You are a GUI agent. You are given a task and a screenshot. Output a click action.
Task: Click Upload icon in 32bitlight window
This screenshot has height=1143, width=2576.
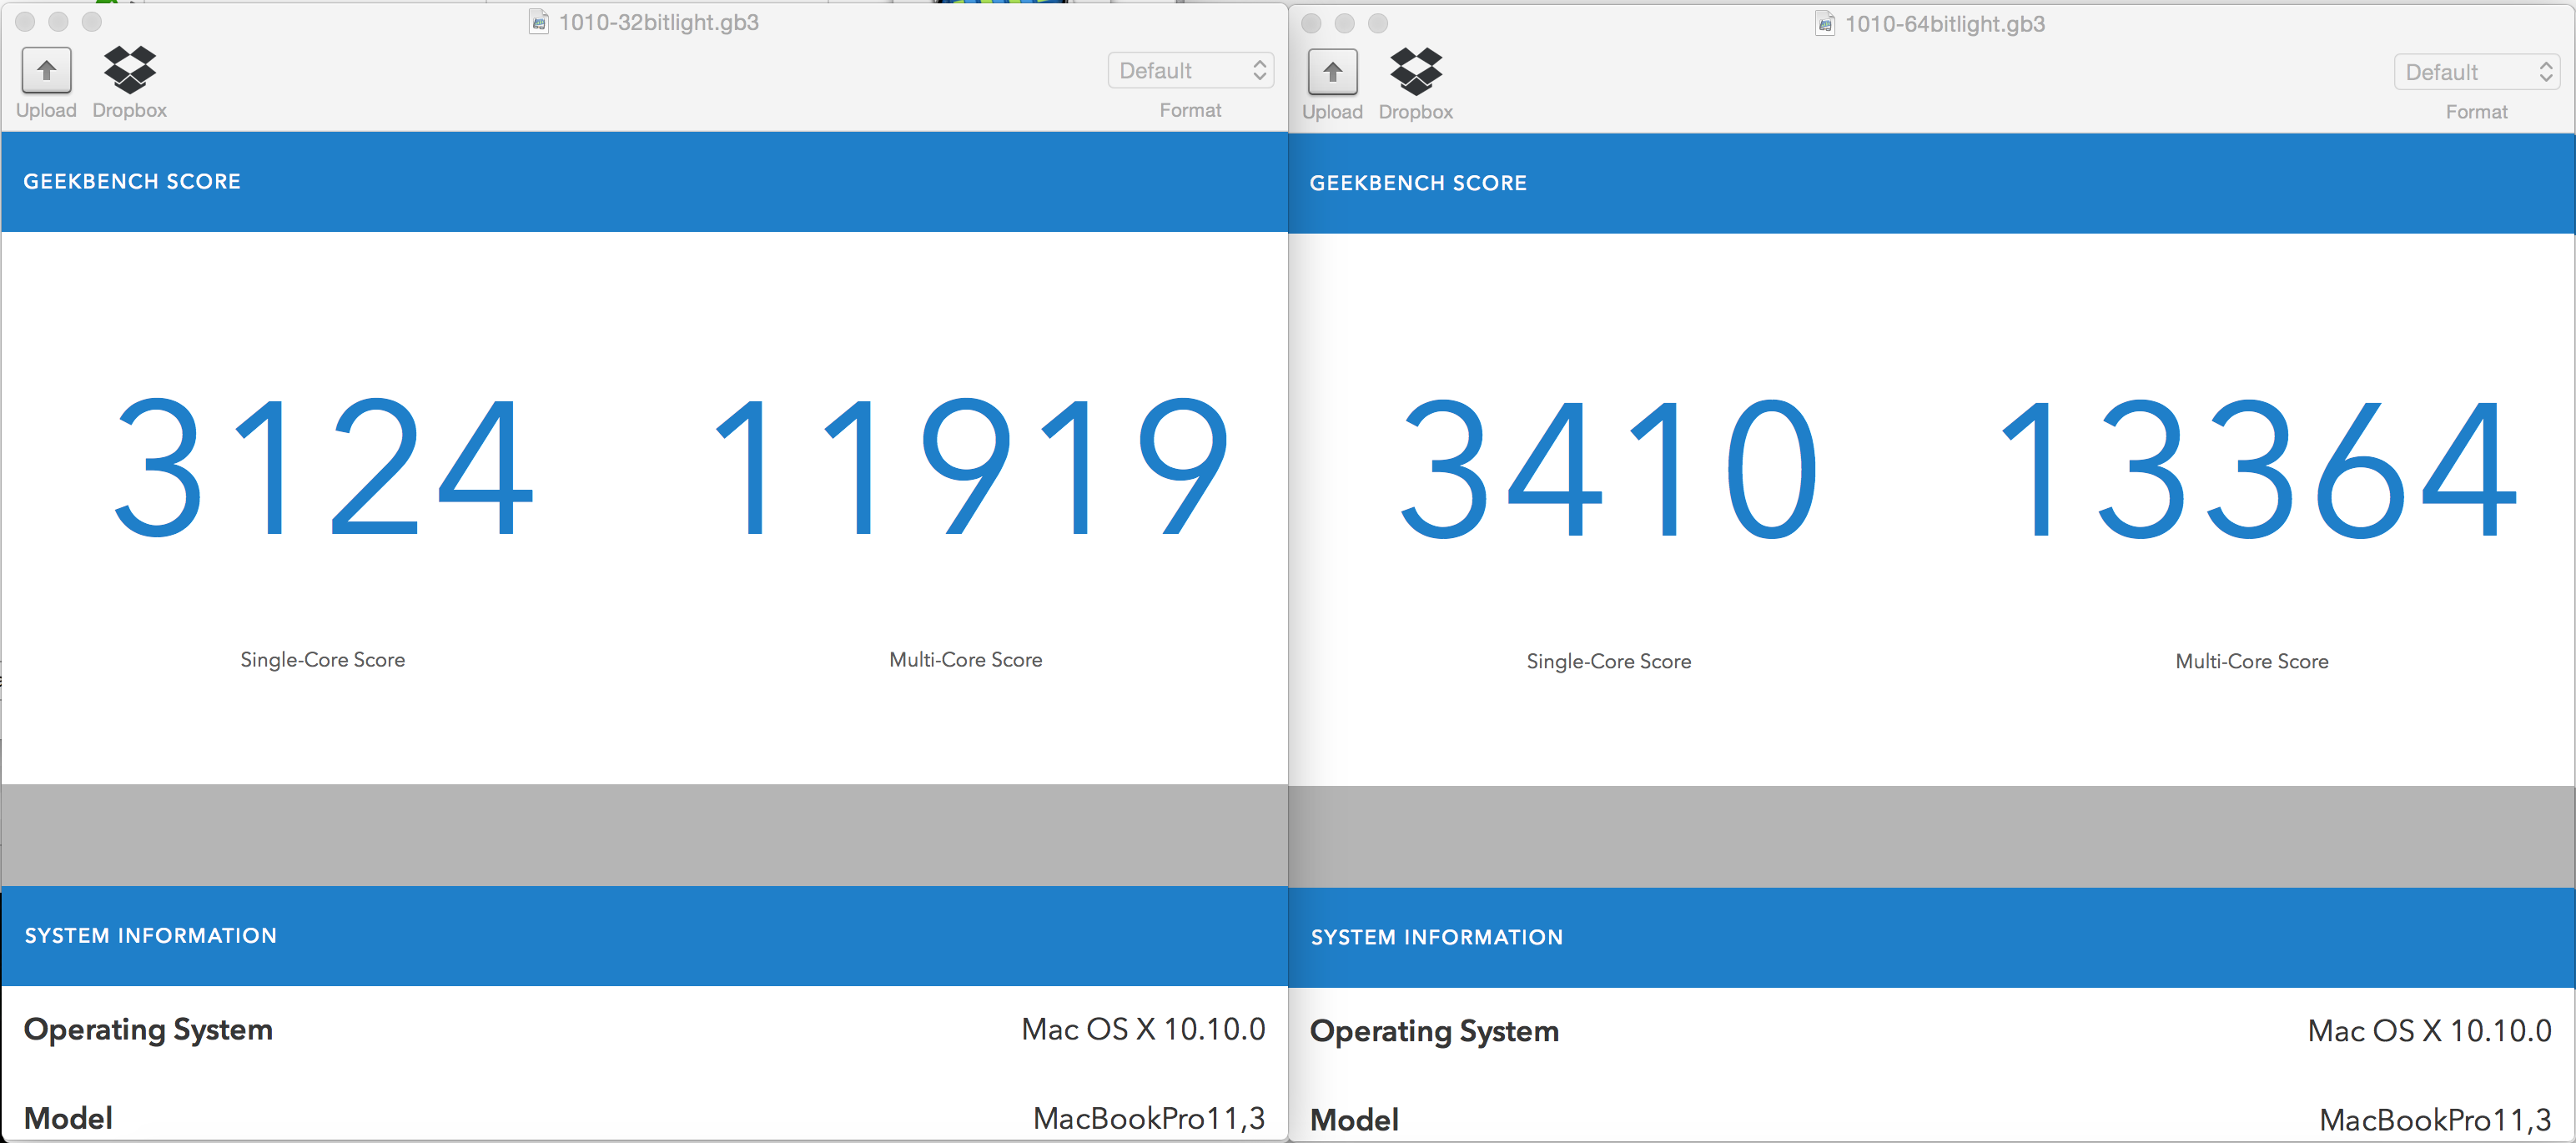click(46, 71)
